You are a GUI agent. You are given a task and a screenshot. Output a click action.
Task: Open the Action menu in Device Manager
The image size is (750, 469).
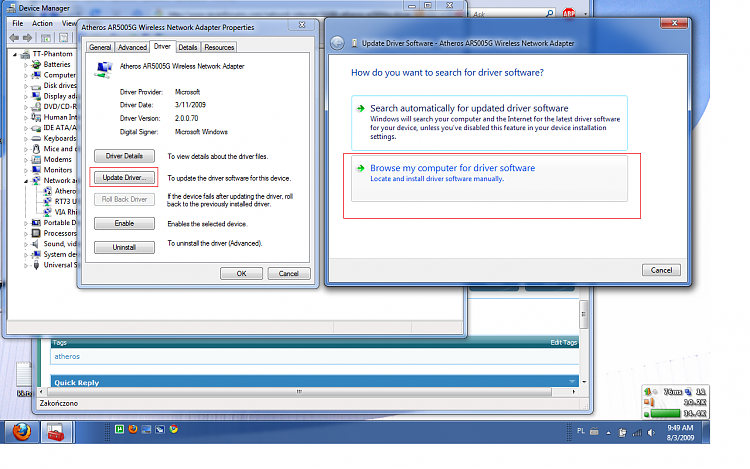pos(42,23)
